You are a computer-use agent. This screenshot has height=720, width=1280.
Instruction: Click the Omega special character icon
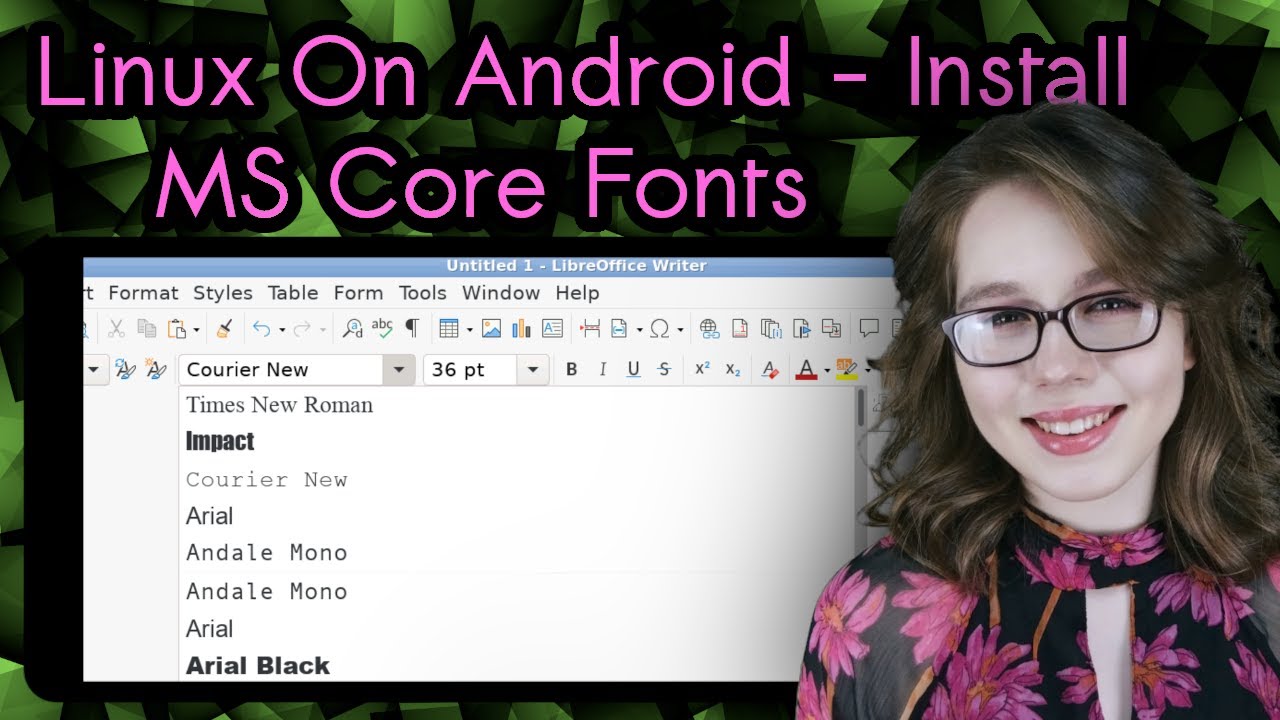click(x=660, y=328)
